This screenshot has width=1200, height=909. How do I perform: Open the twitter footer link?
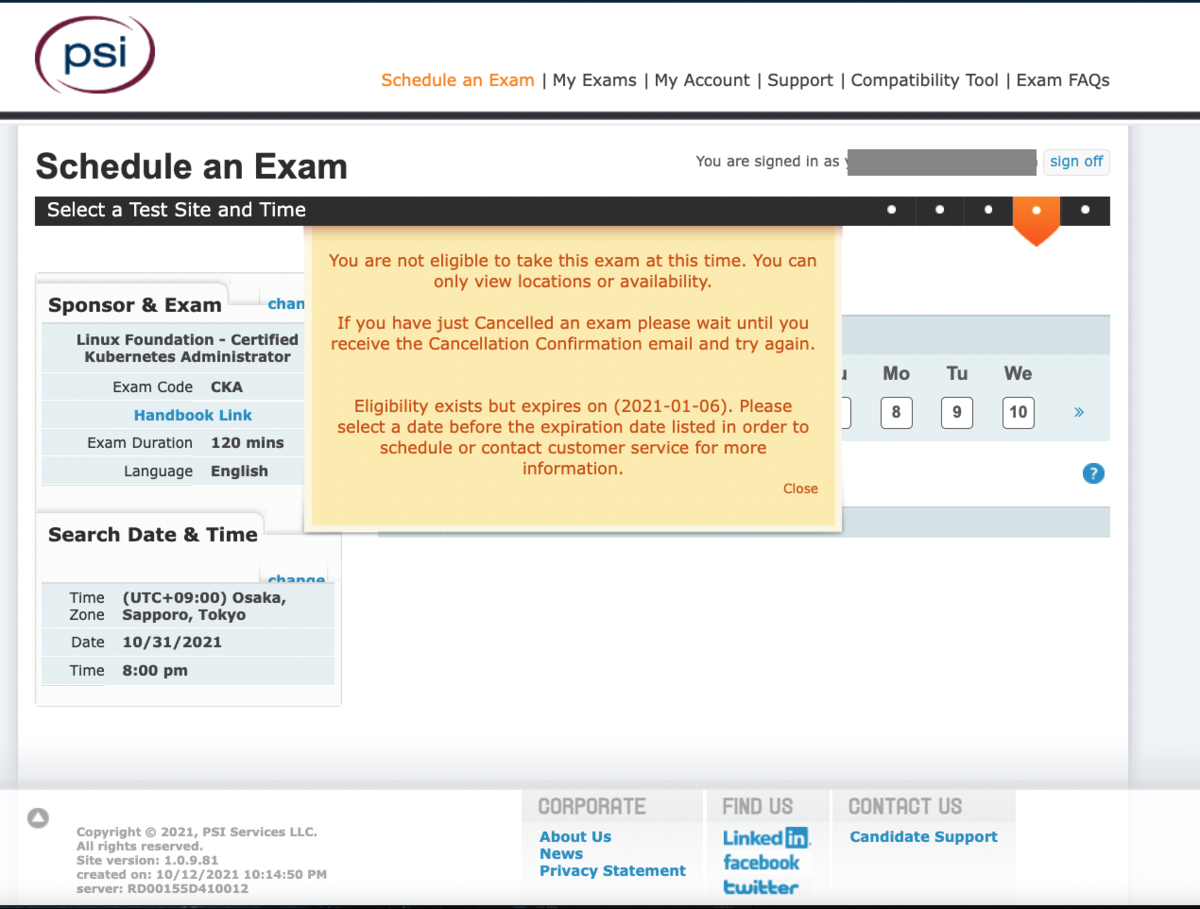point(761,887)
